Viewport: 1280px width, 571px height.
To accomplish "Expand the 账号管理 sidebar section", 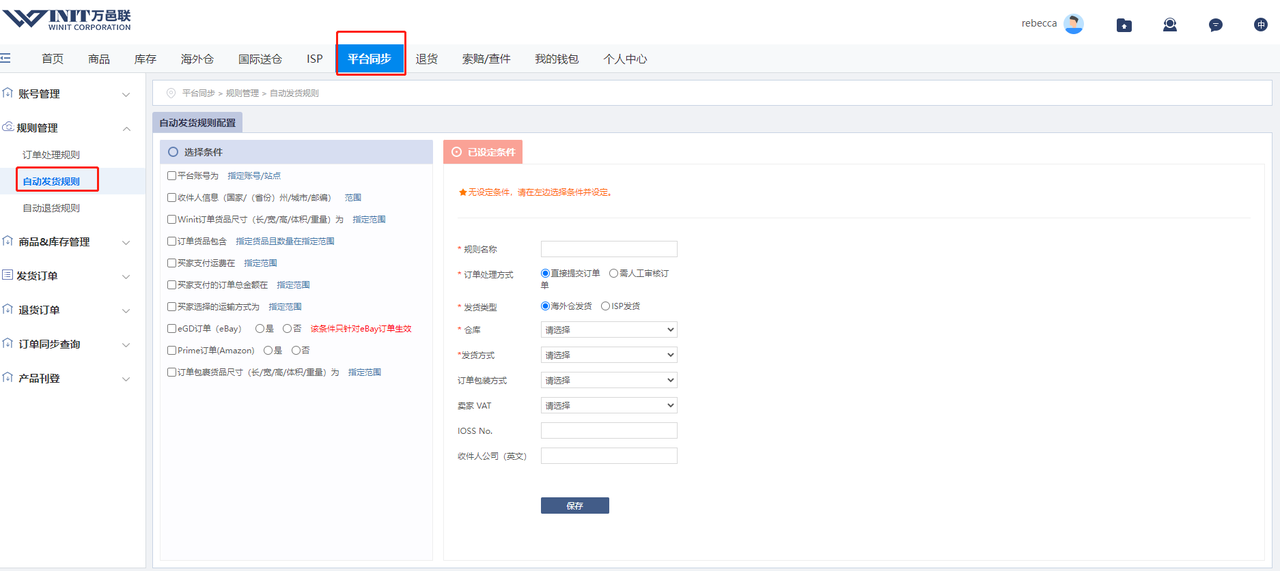I will click(126, 94).
